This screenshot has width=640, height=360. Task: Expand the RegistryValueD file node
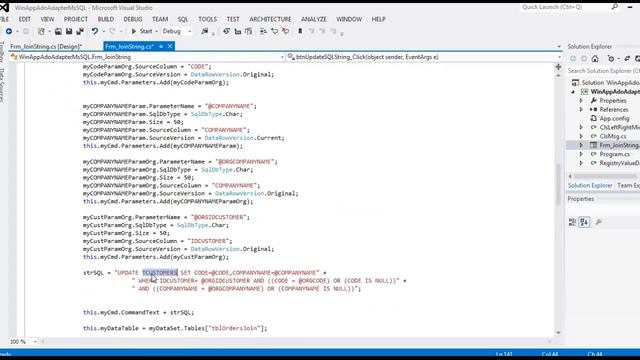click(581, 163)
